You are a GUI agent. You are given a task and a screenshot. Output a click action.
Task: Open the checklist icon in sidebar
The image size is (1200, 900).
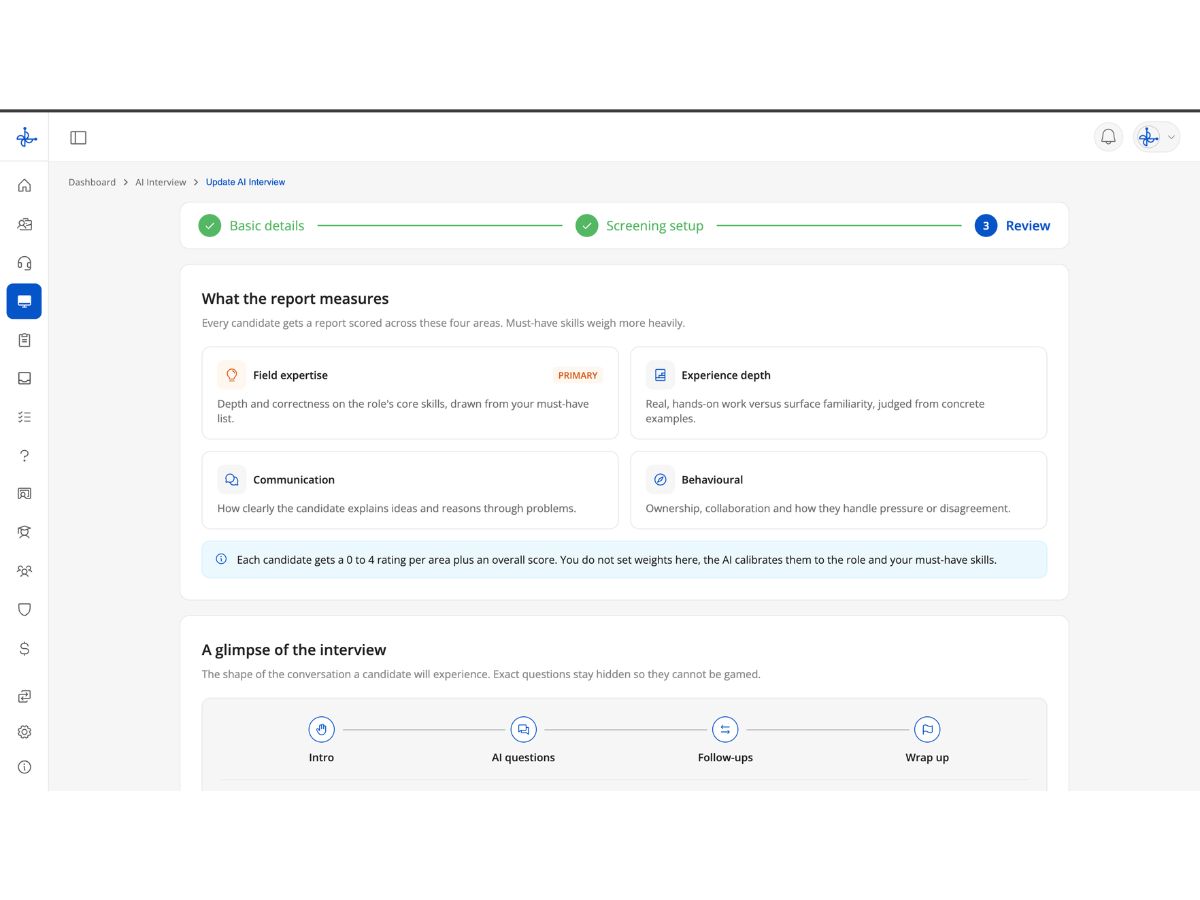pyautogui.click(x=24, y=417)
